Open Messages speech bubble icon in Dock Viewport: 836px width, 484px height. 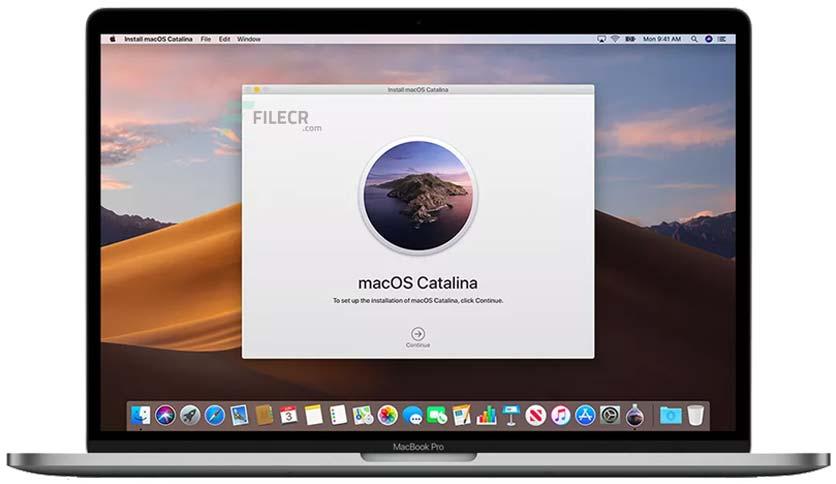[412, 415]
